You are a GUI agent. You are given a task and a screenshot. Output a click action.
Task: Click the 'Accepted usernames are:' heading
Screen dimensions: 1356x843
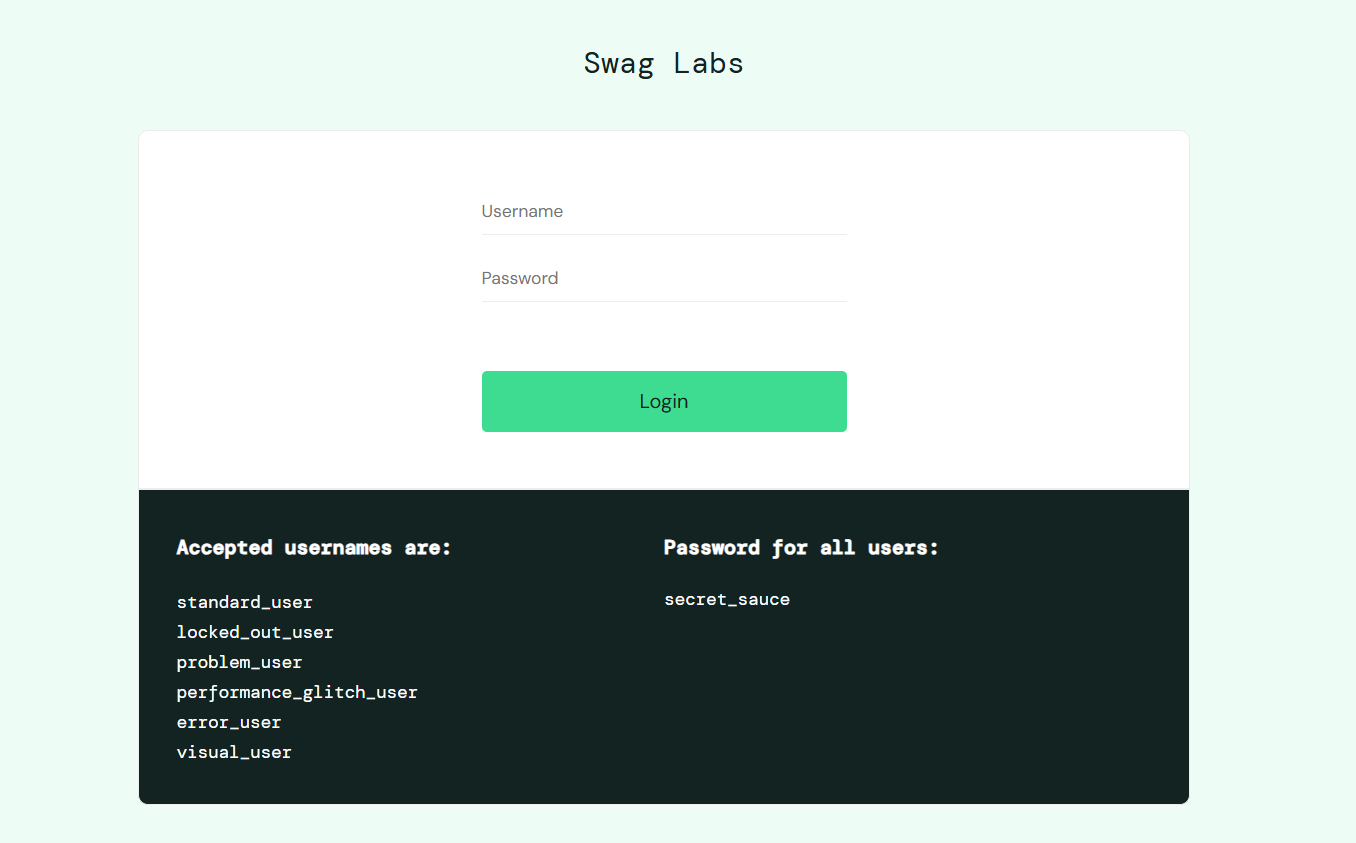(x=314, y=548)
